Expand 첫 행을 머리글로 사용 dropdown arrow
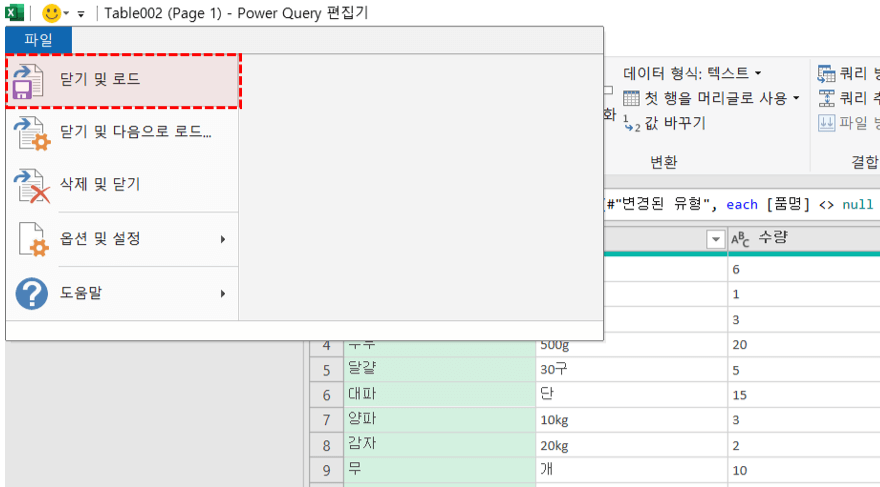The width and height of the screenshot is (880, 487). tap(796, 98)
